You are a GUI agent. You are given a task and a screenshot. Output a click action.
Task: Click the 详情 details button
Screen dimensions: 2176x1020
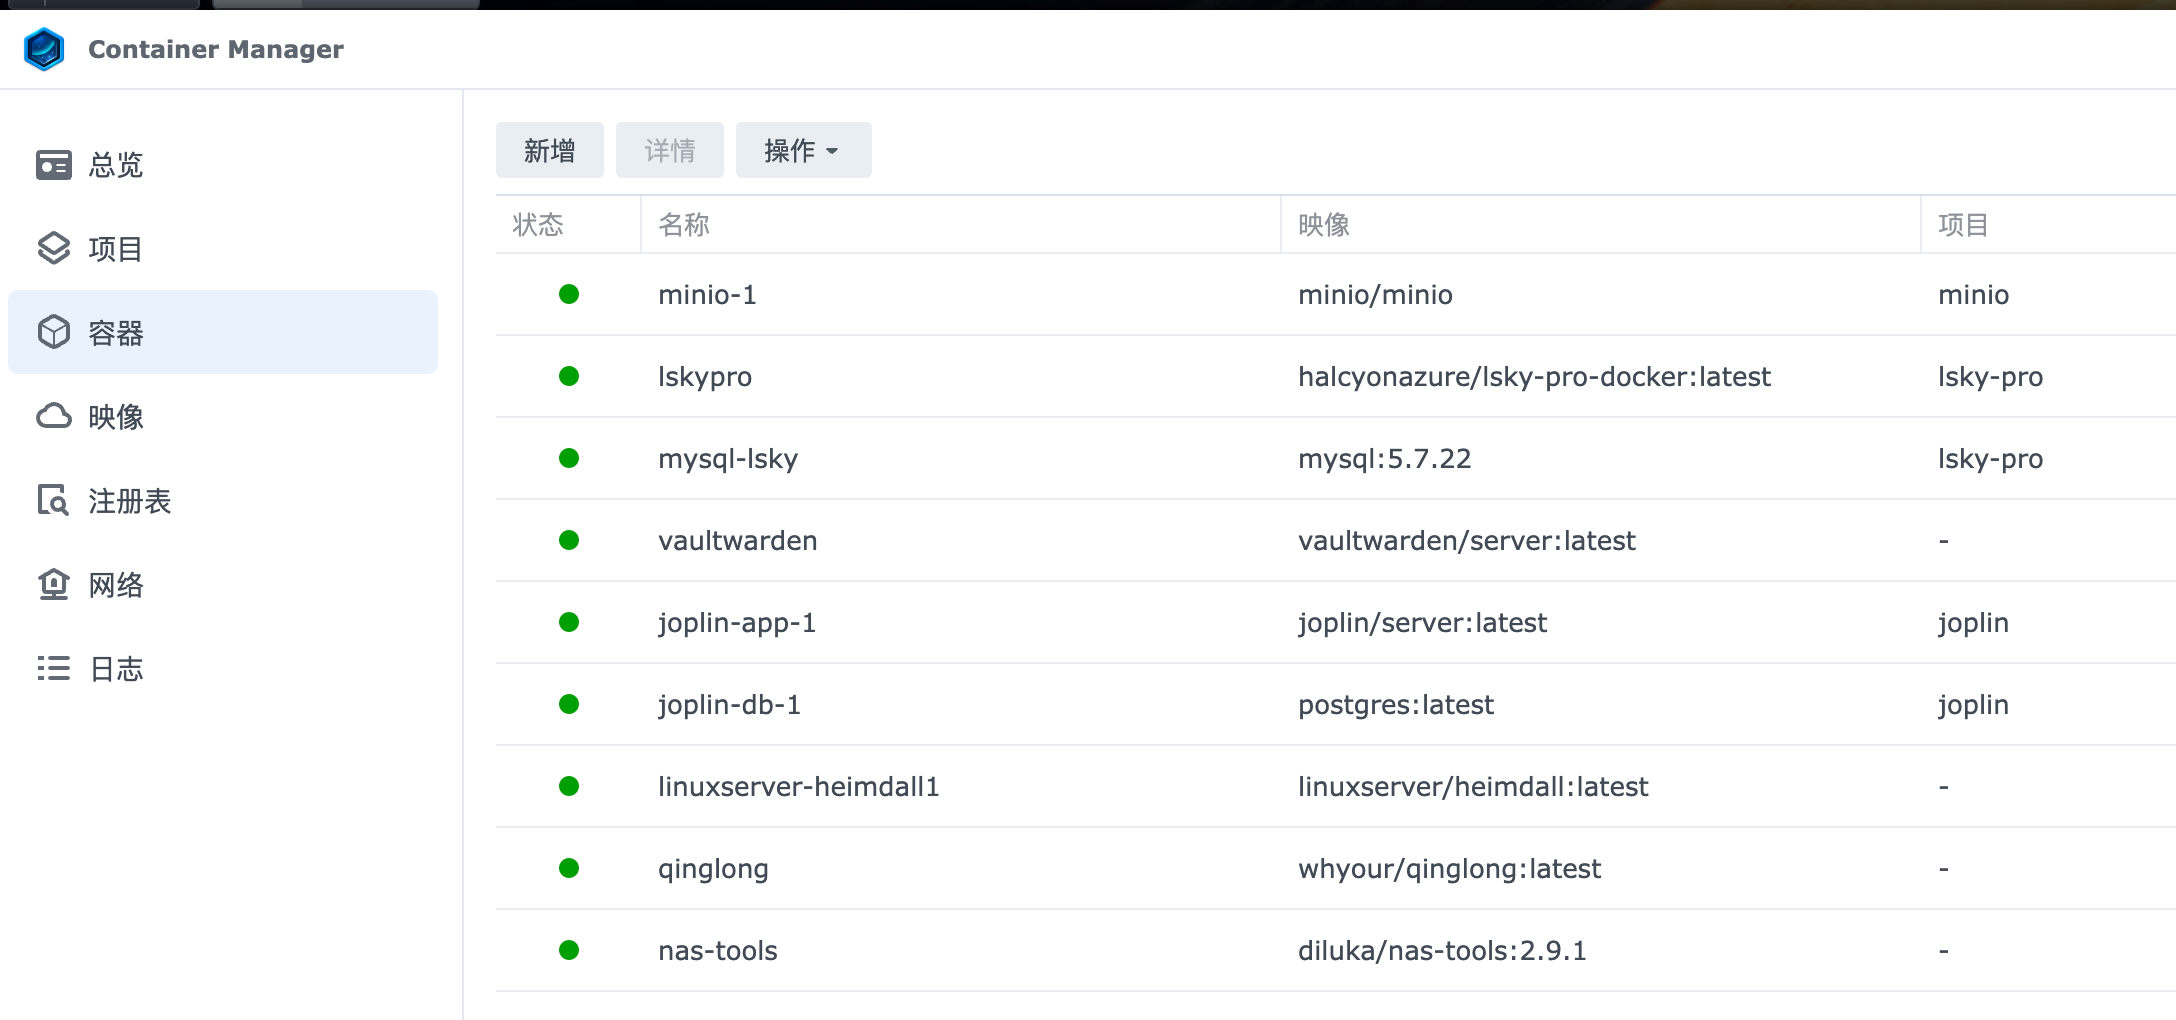click(x=670, y=150)
